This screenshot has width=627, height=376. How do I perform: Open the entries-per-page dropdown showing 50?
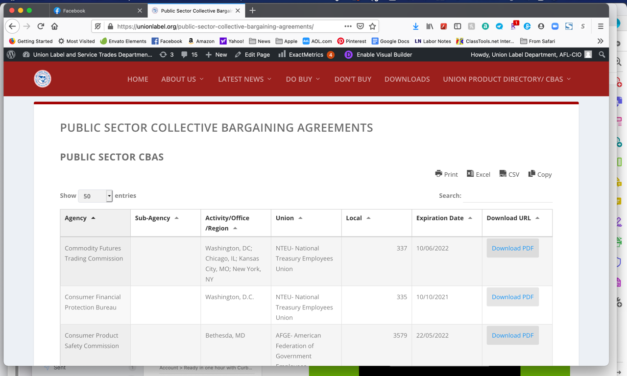coord(95,196)
